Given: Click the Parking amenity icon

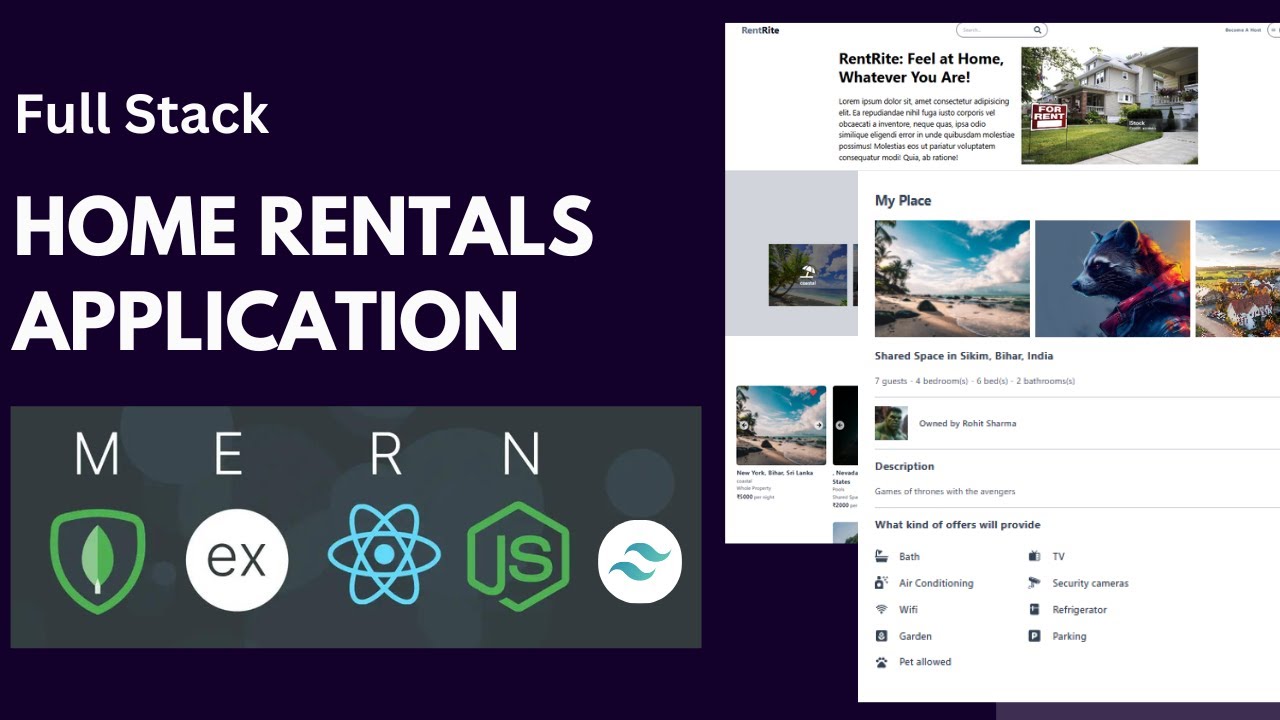Looking at the screenshot, I should tap(1034, 636).
